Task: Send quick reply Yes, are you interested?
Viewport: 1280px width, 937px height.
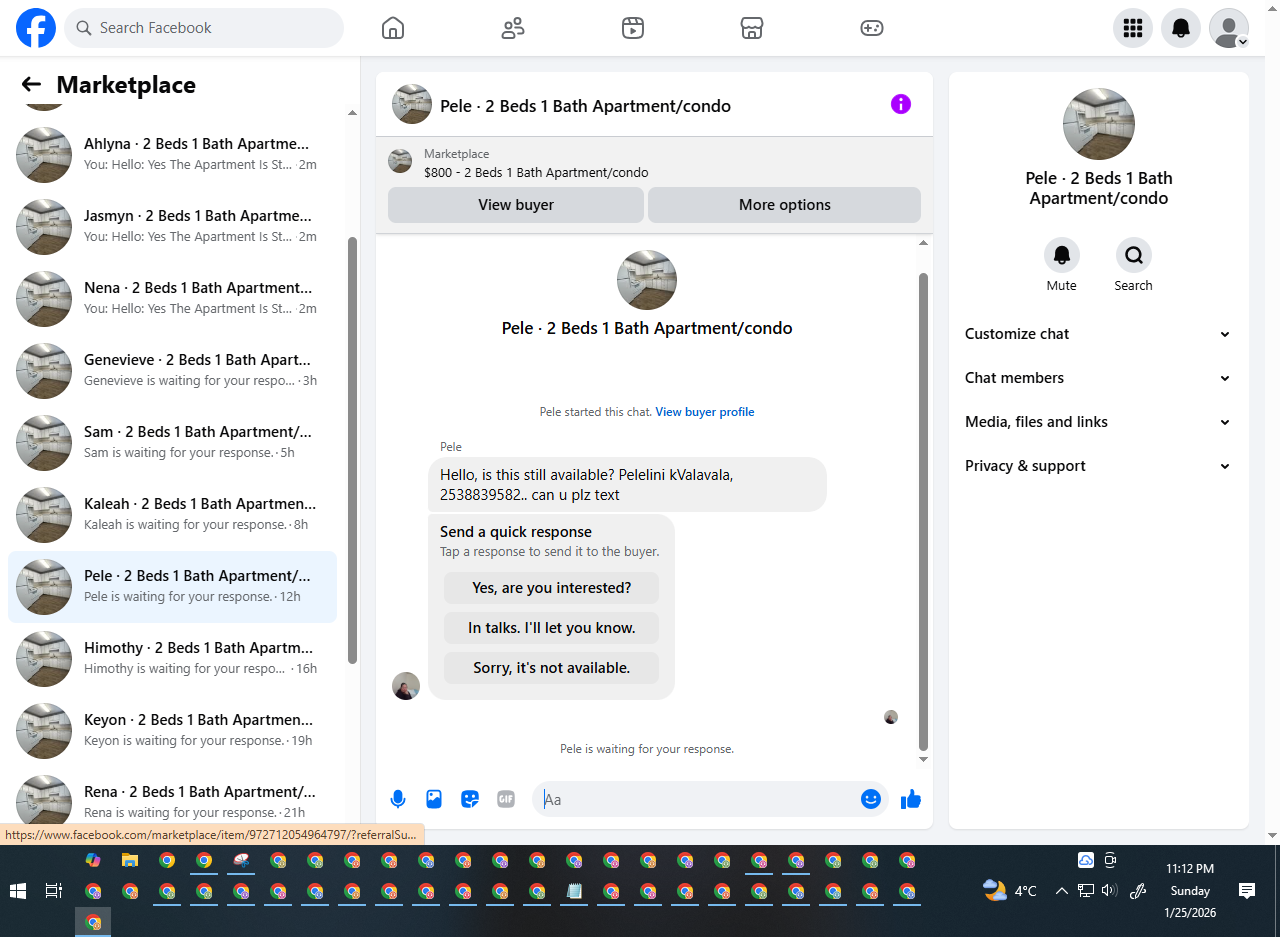Action: tap(552, 588)
